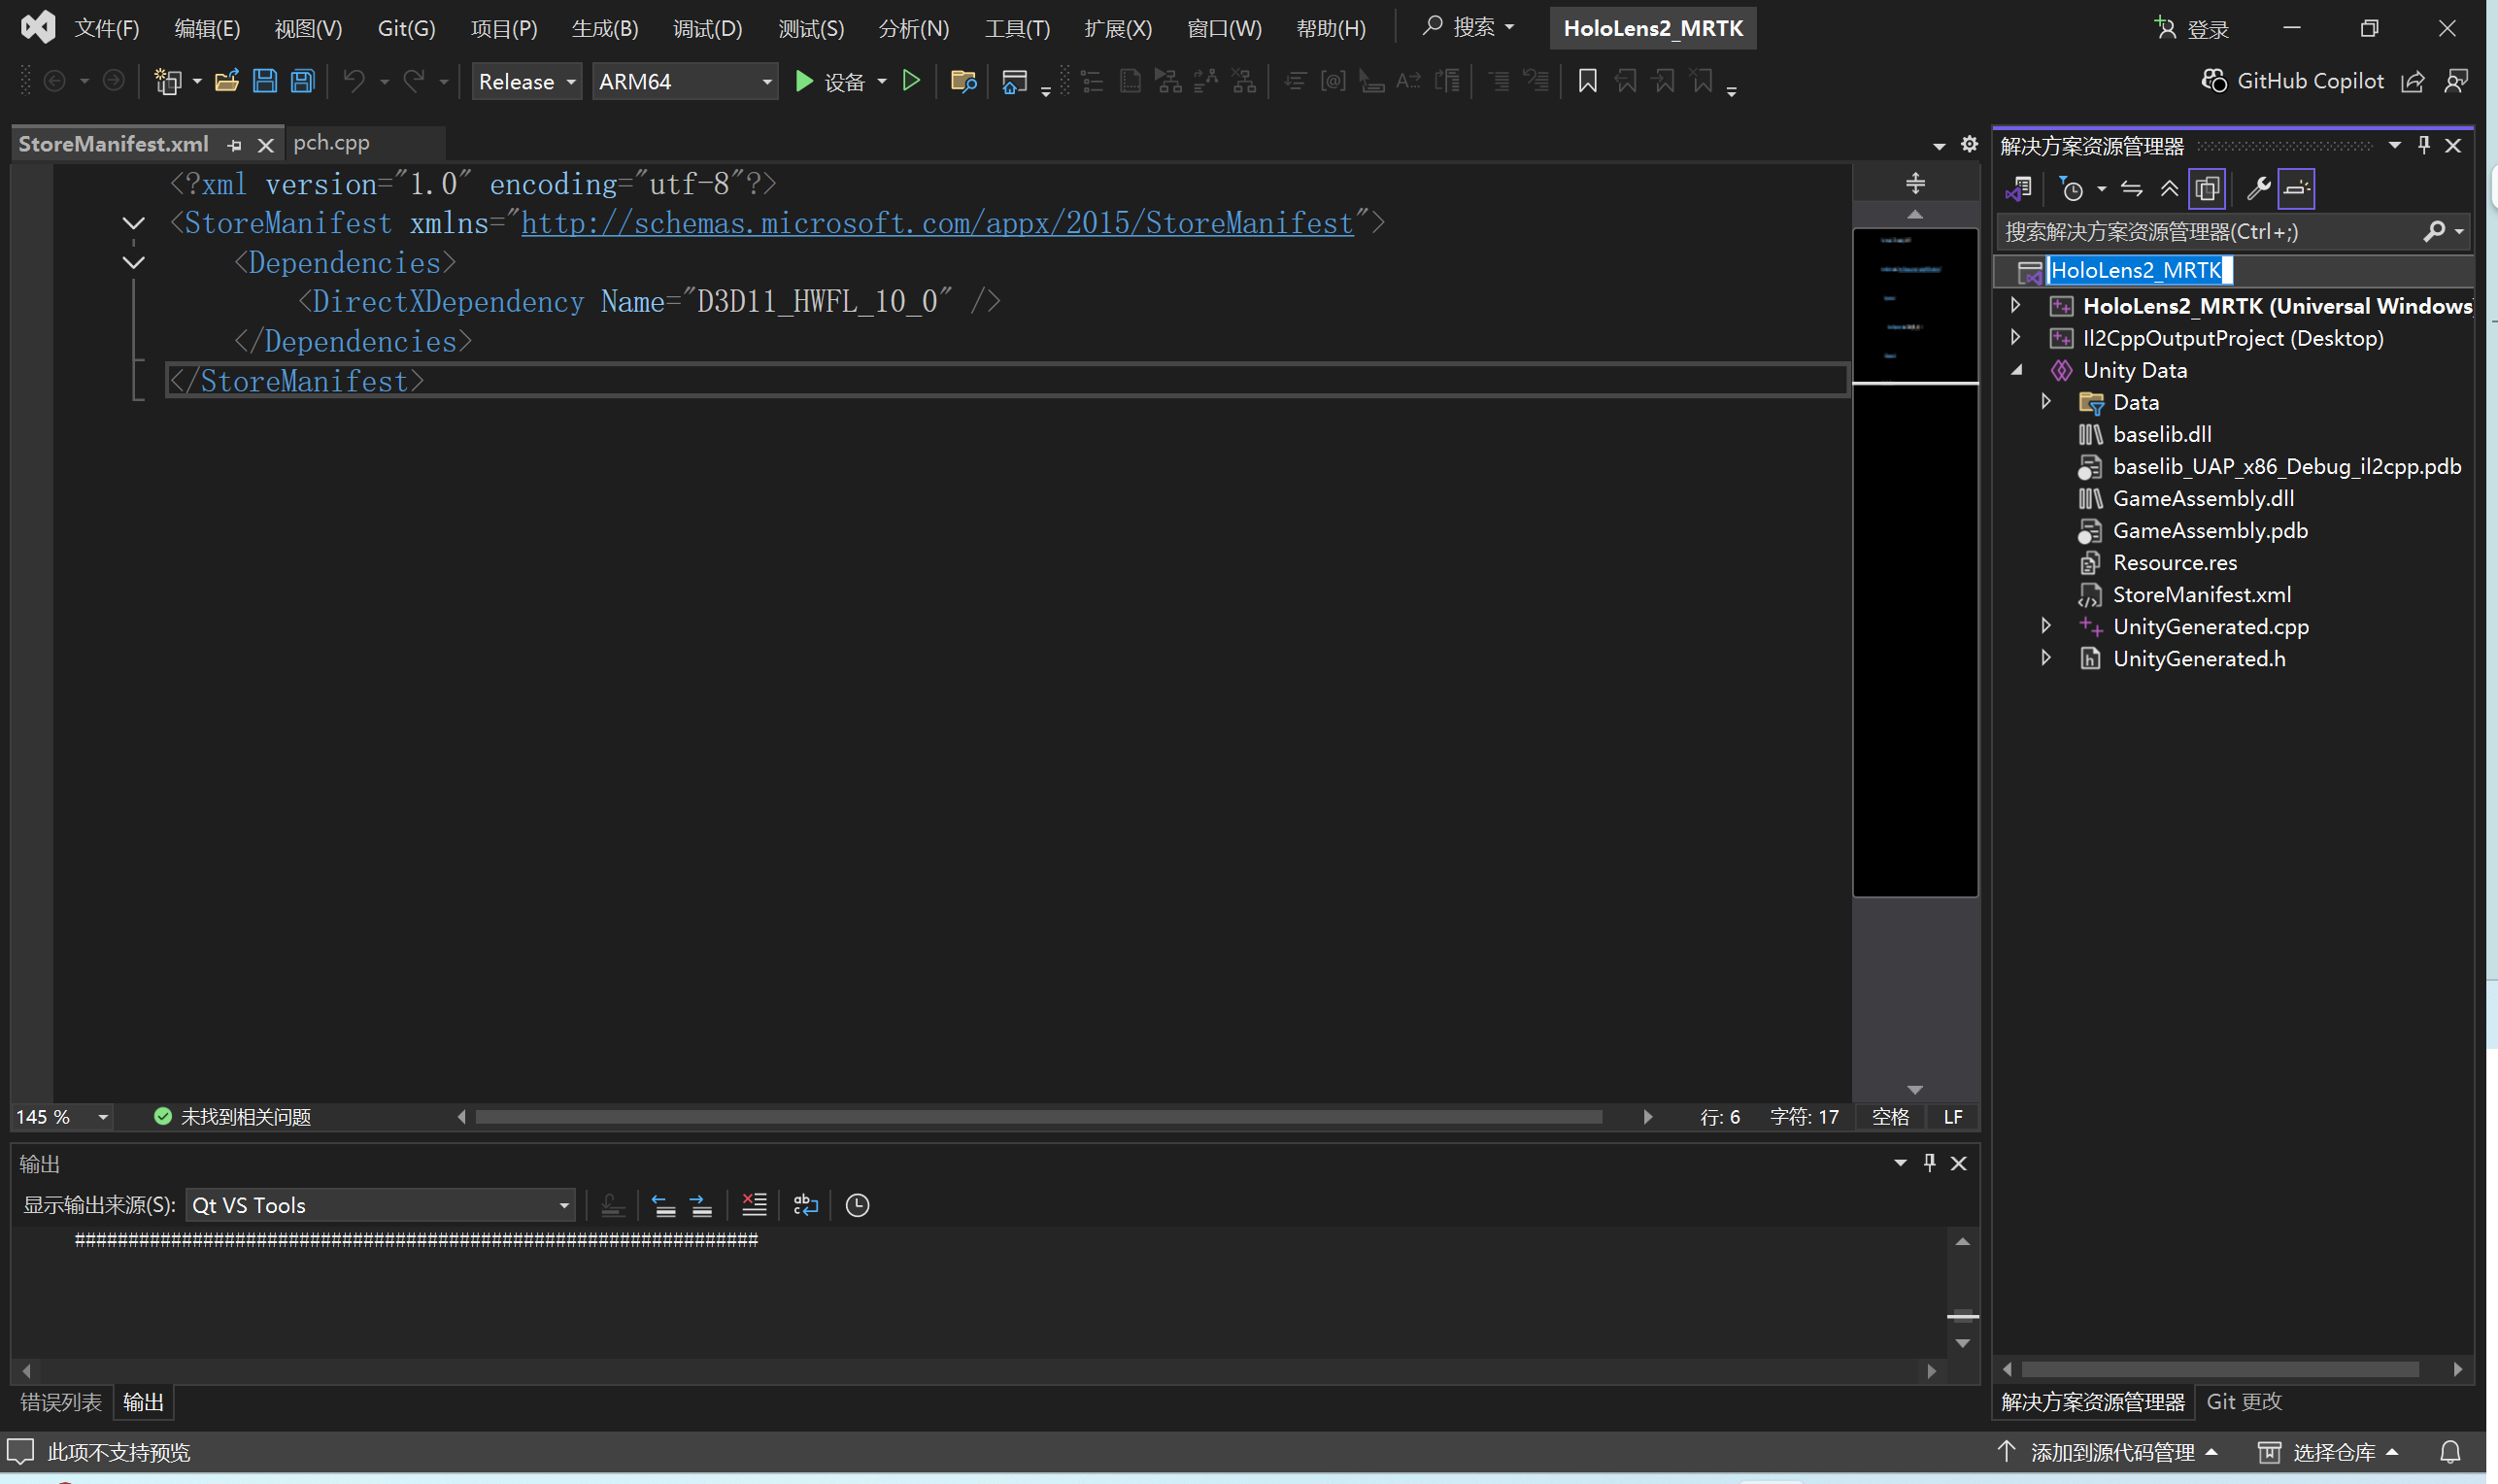Click Collapse All in Solution Explorer
The width and height of the screenshot is (2498, 1484).
pyautogui.click(x=2169, y=188)
